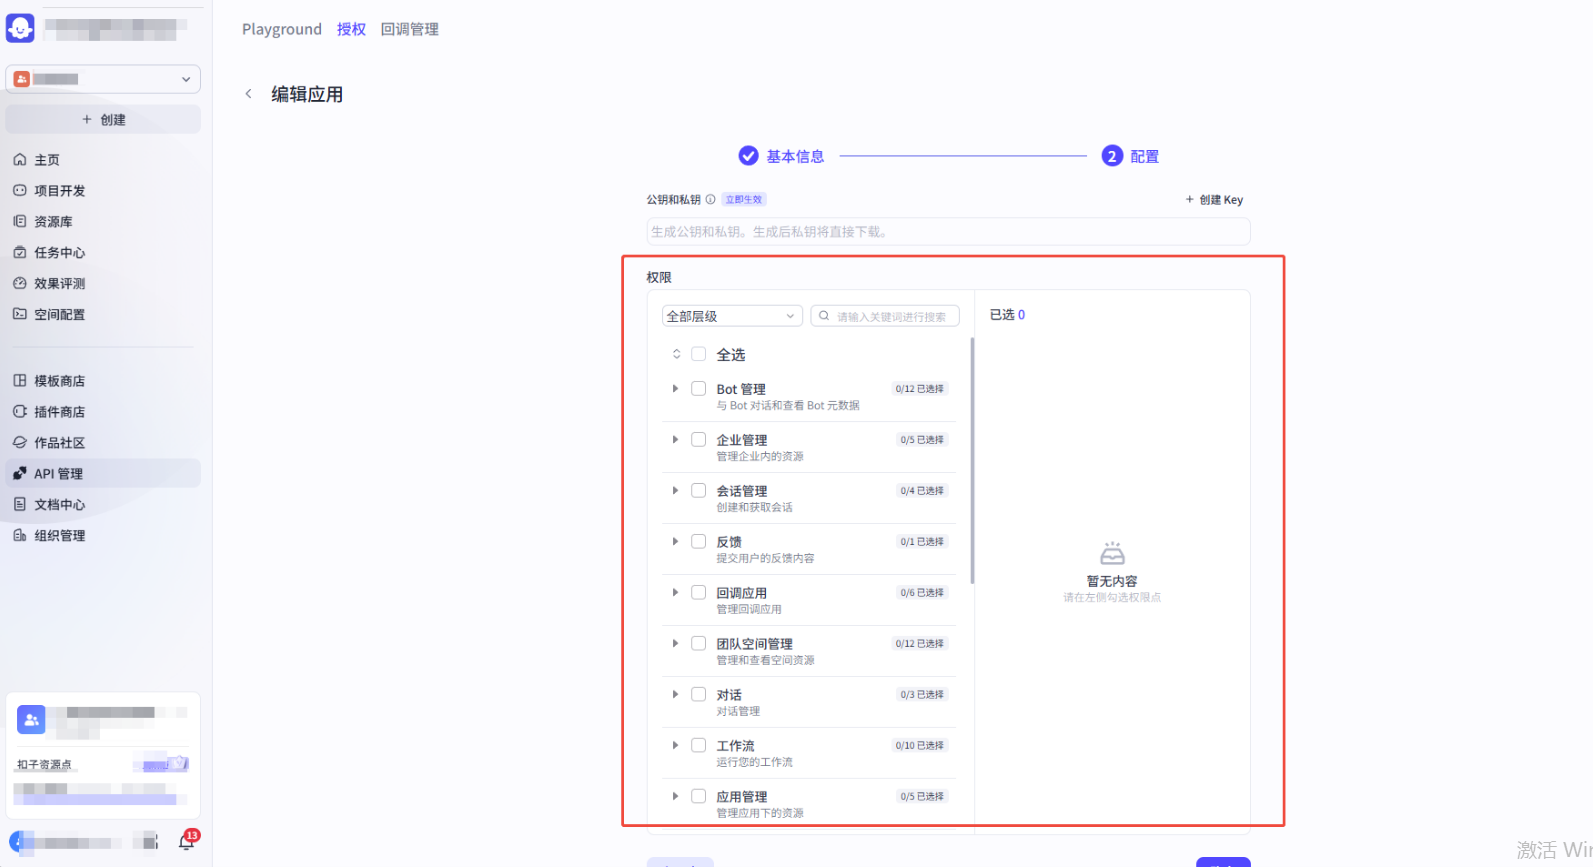The image size is (1593, 867).
Task: Tick the 工作流 checkbox
Action: click(699, 746)
